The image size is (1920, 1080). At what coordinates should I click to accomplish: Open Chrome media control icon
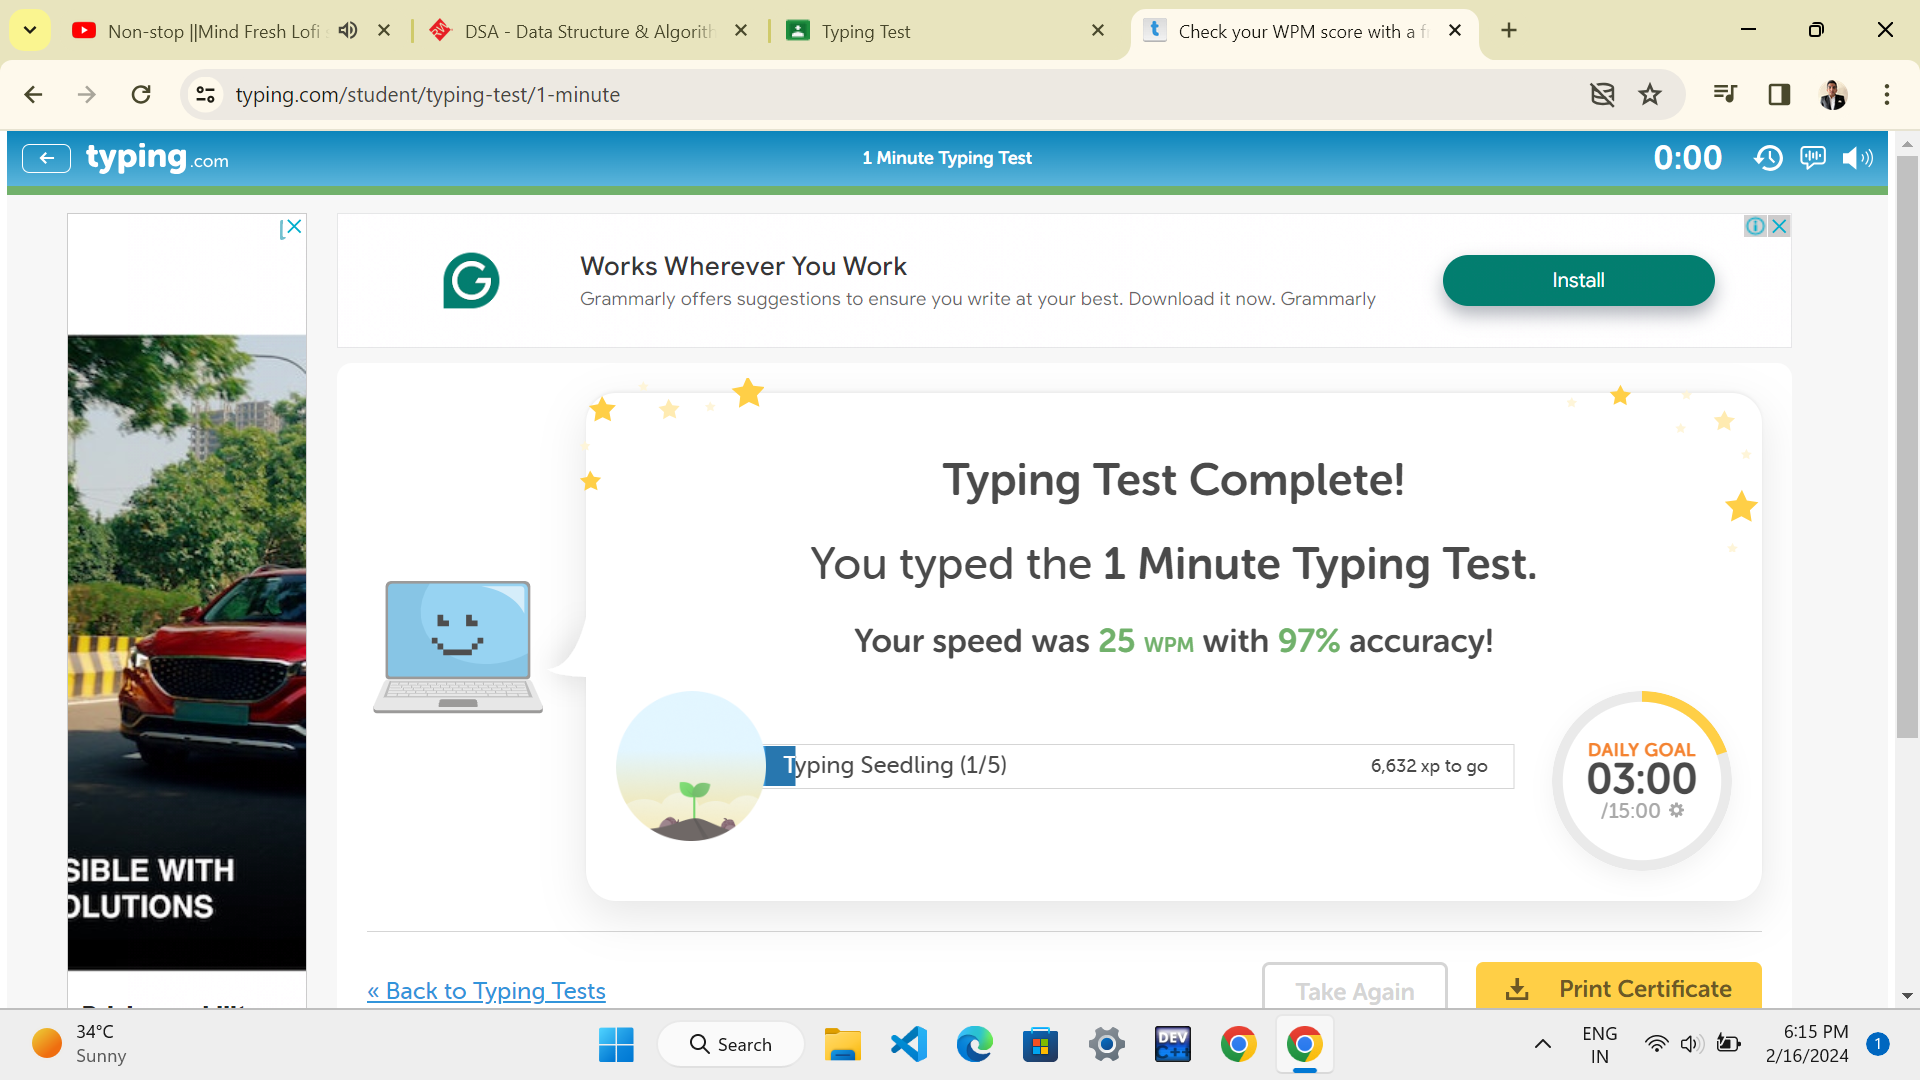click(x=1725, y=95)
